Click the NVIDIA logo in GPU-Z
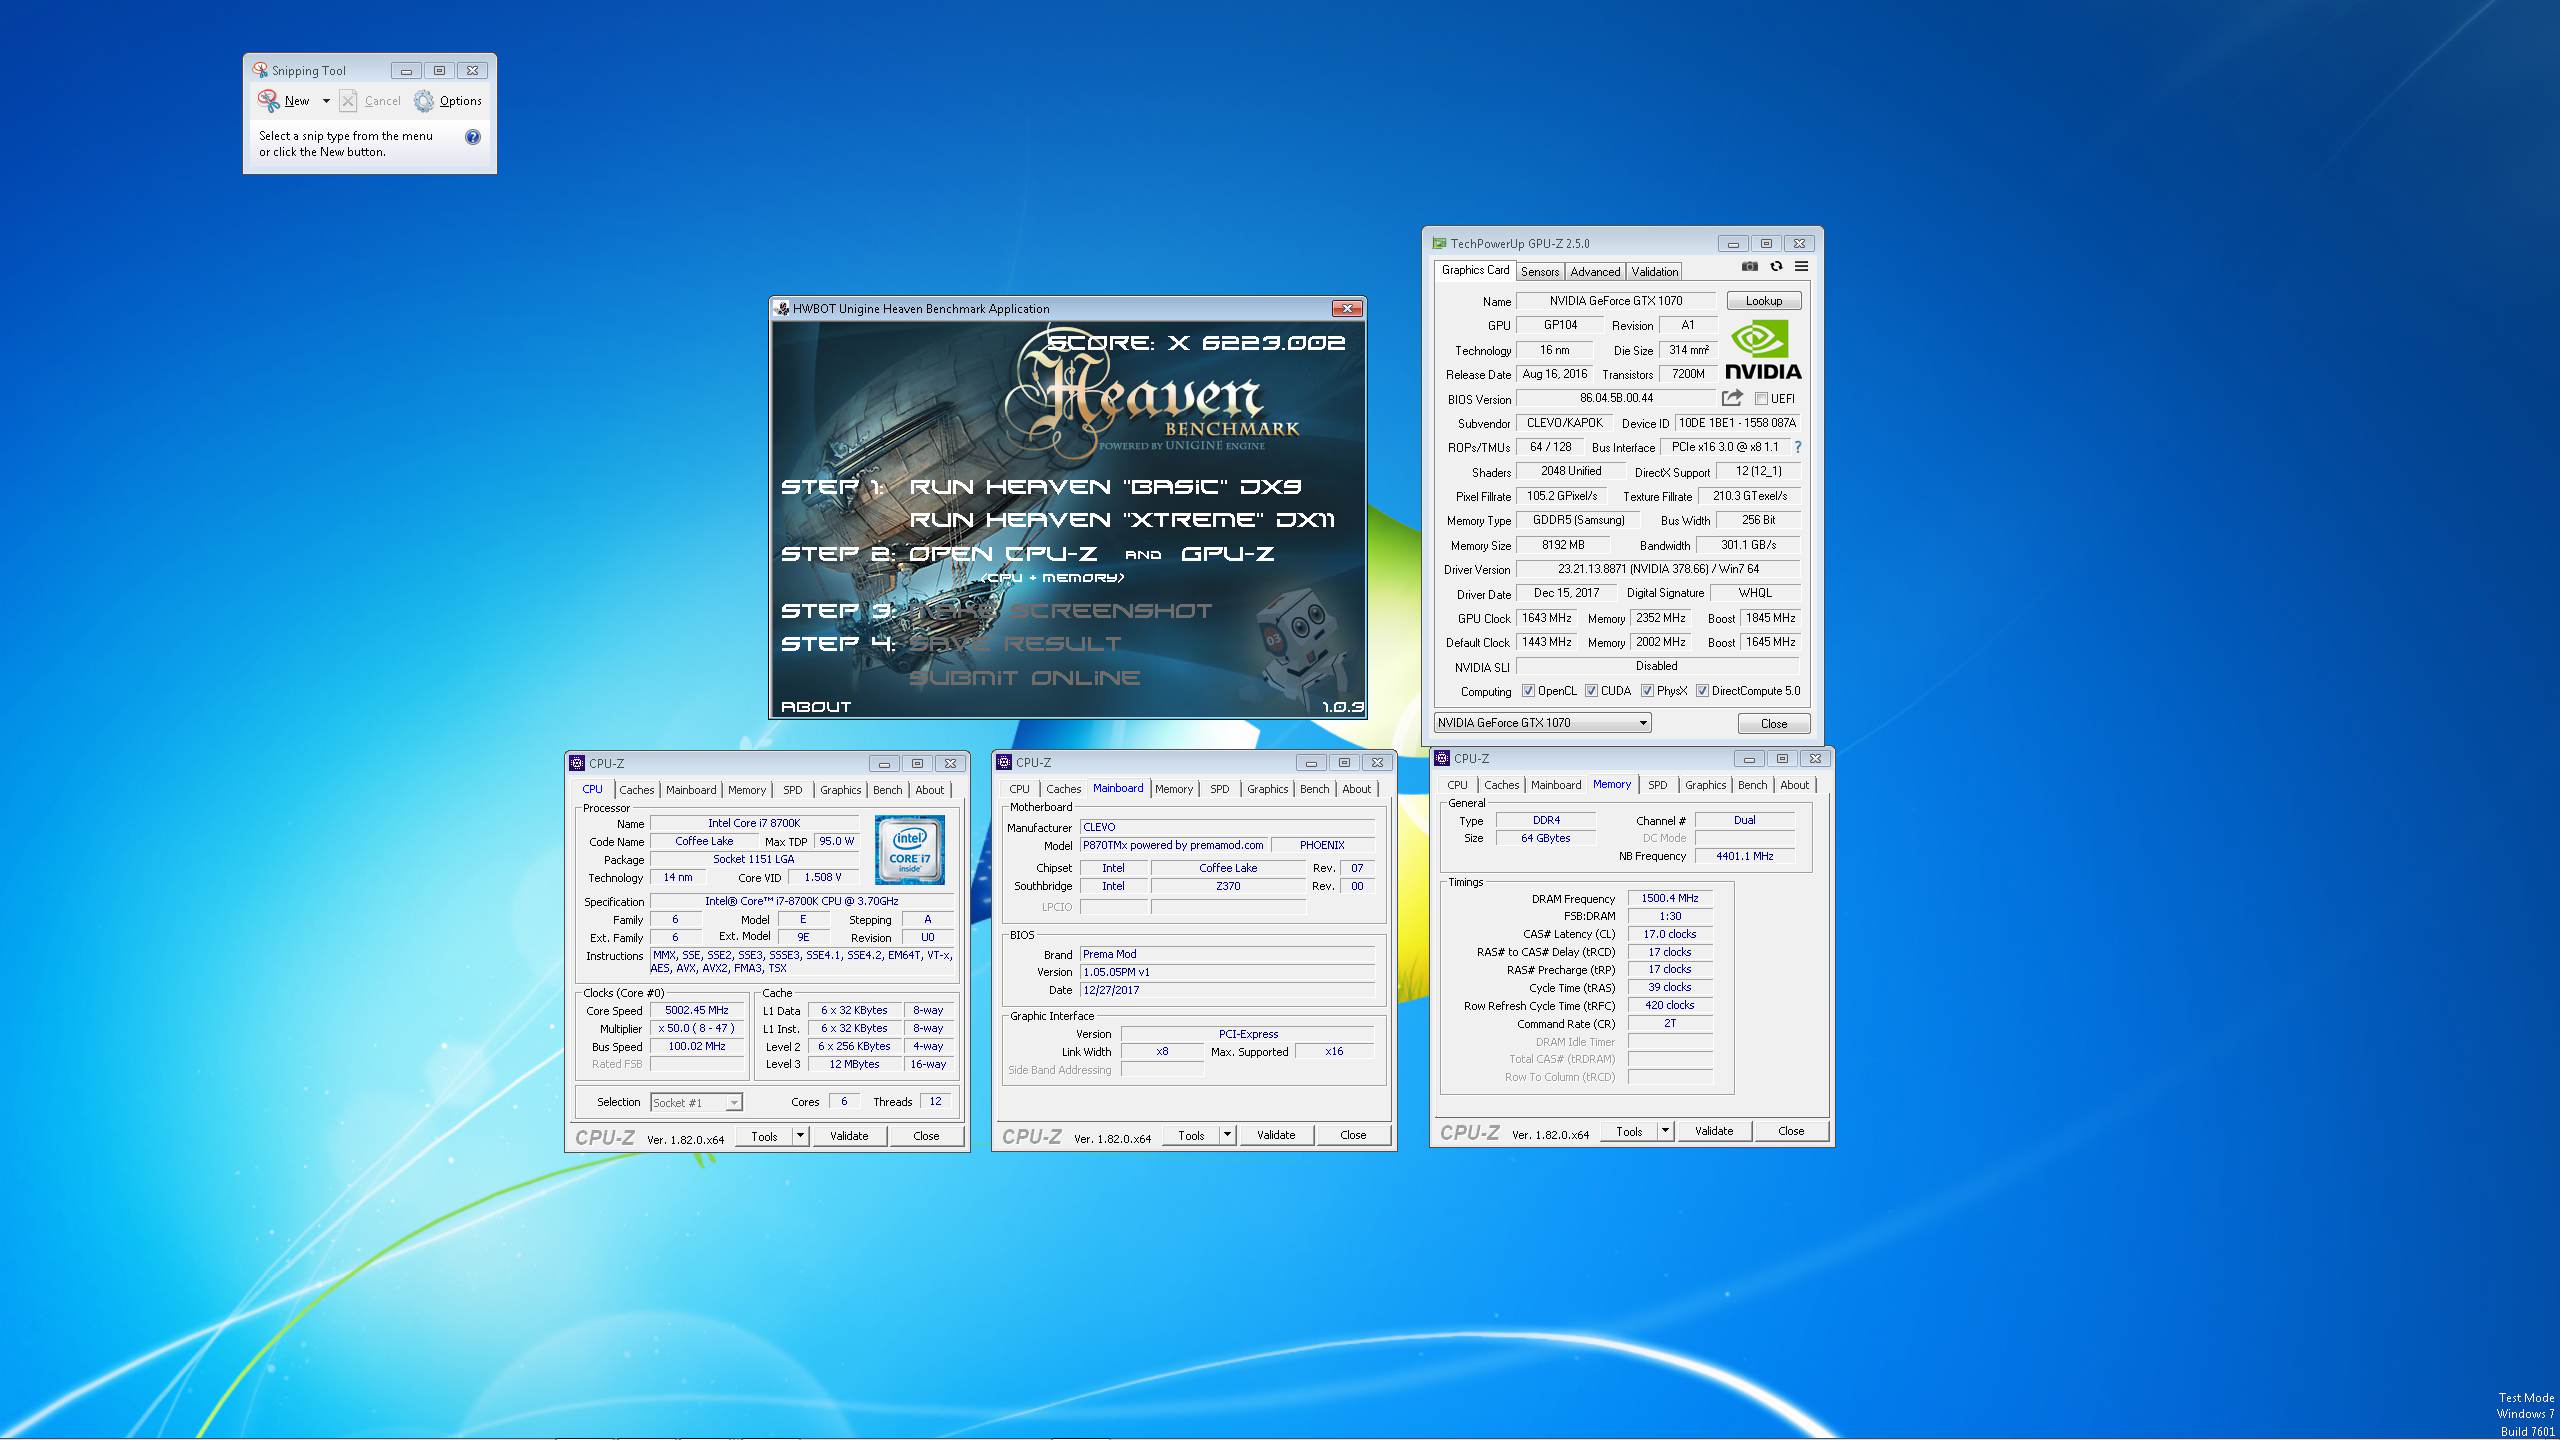 click(1762, 349)
